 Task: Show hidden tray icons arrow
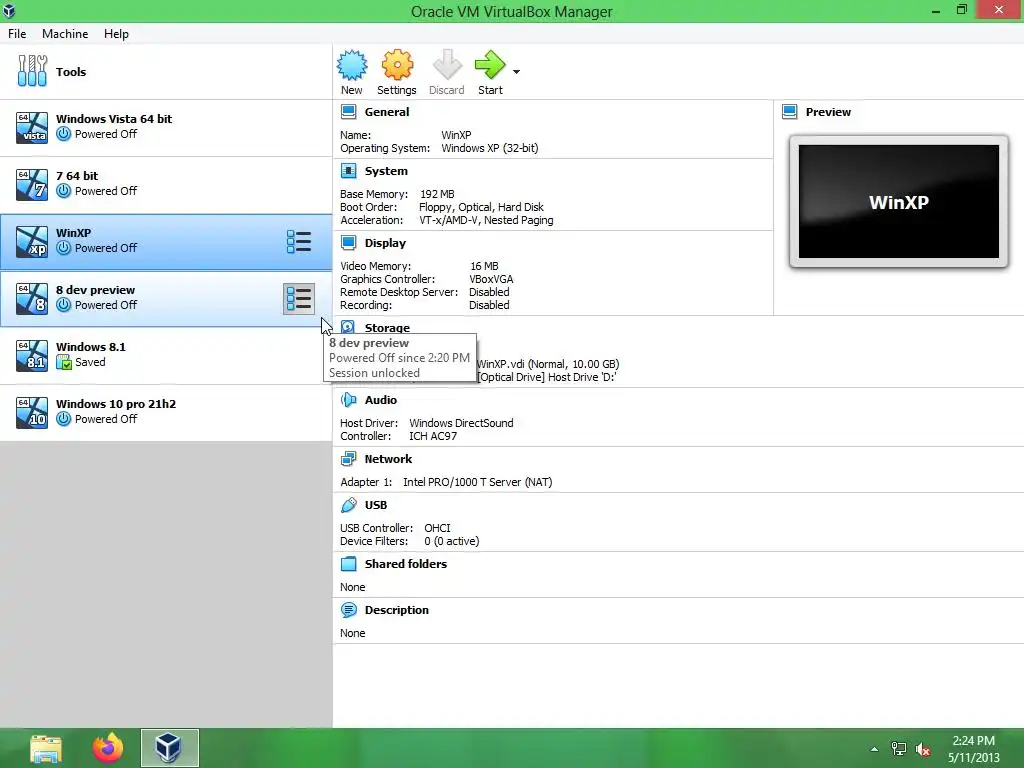[x=874, y=749]
